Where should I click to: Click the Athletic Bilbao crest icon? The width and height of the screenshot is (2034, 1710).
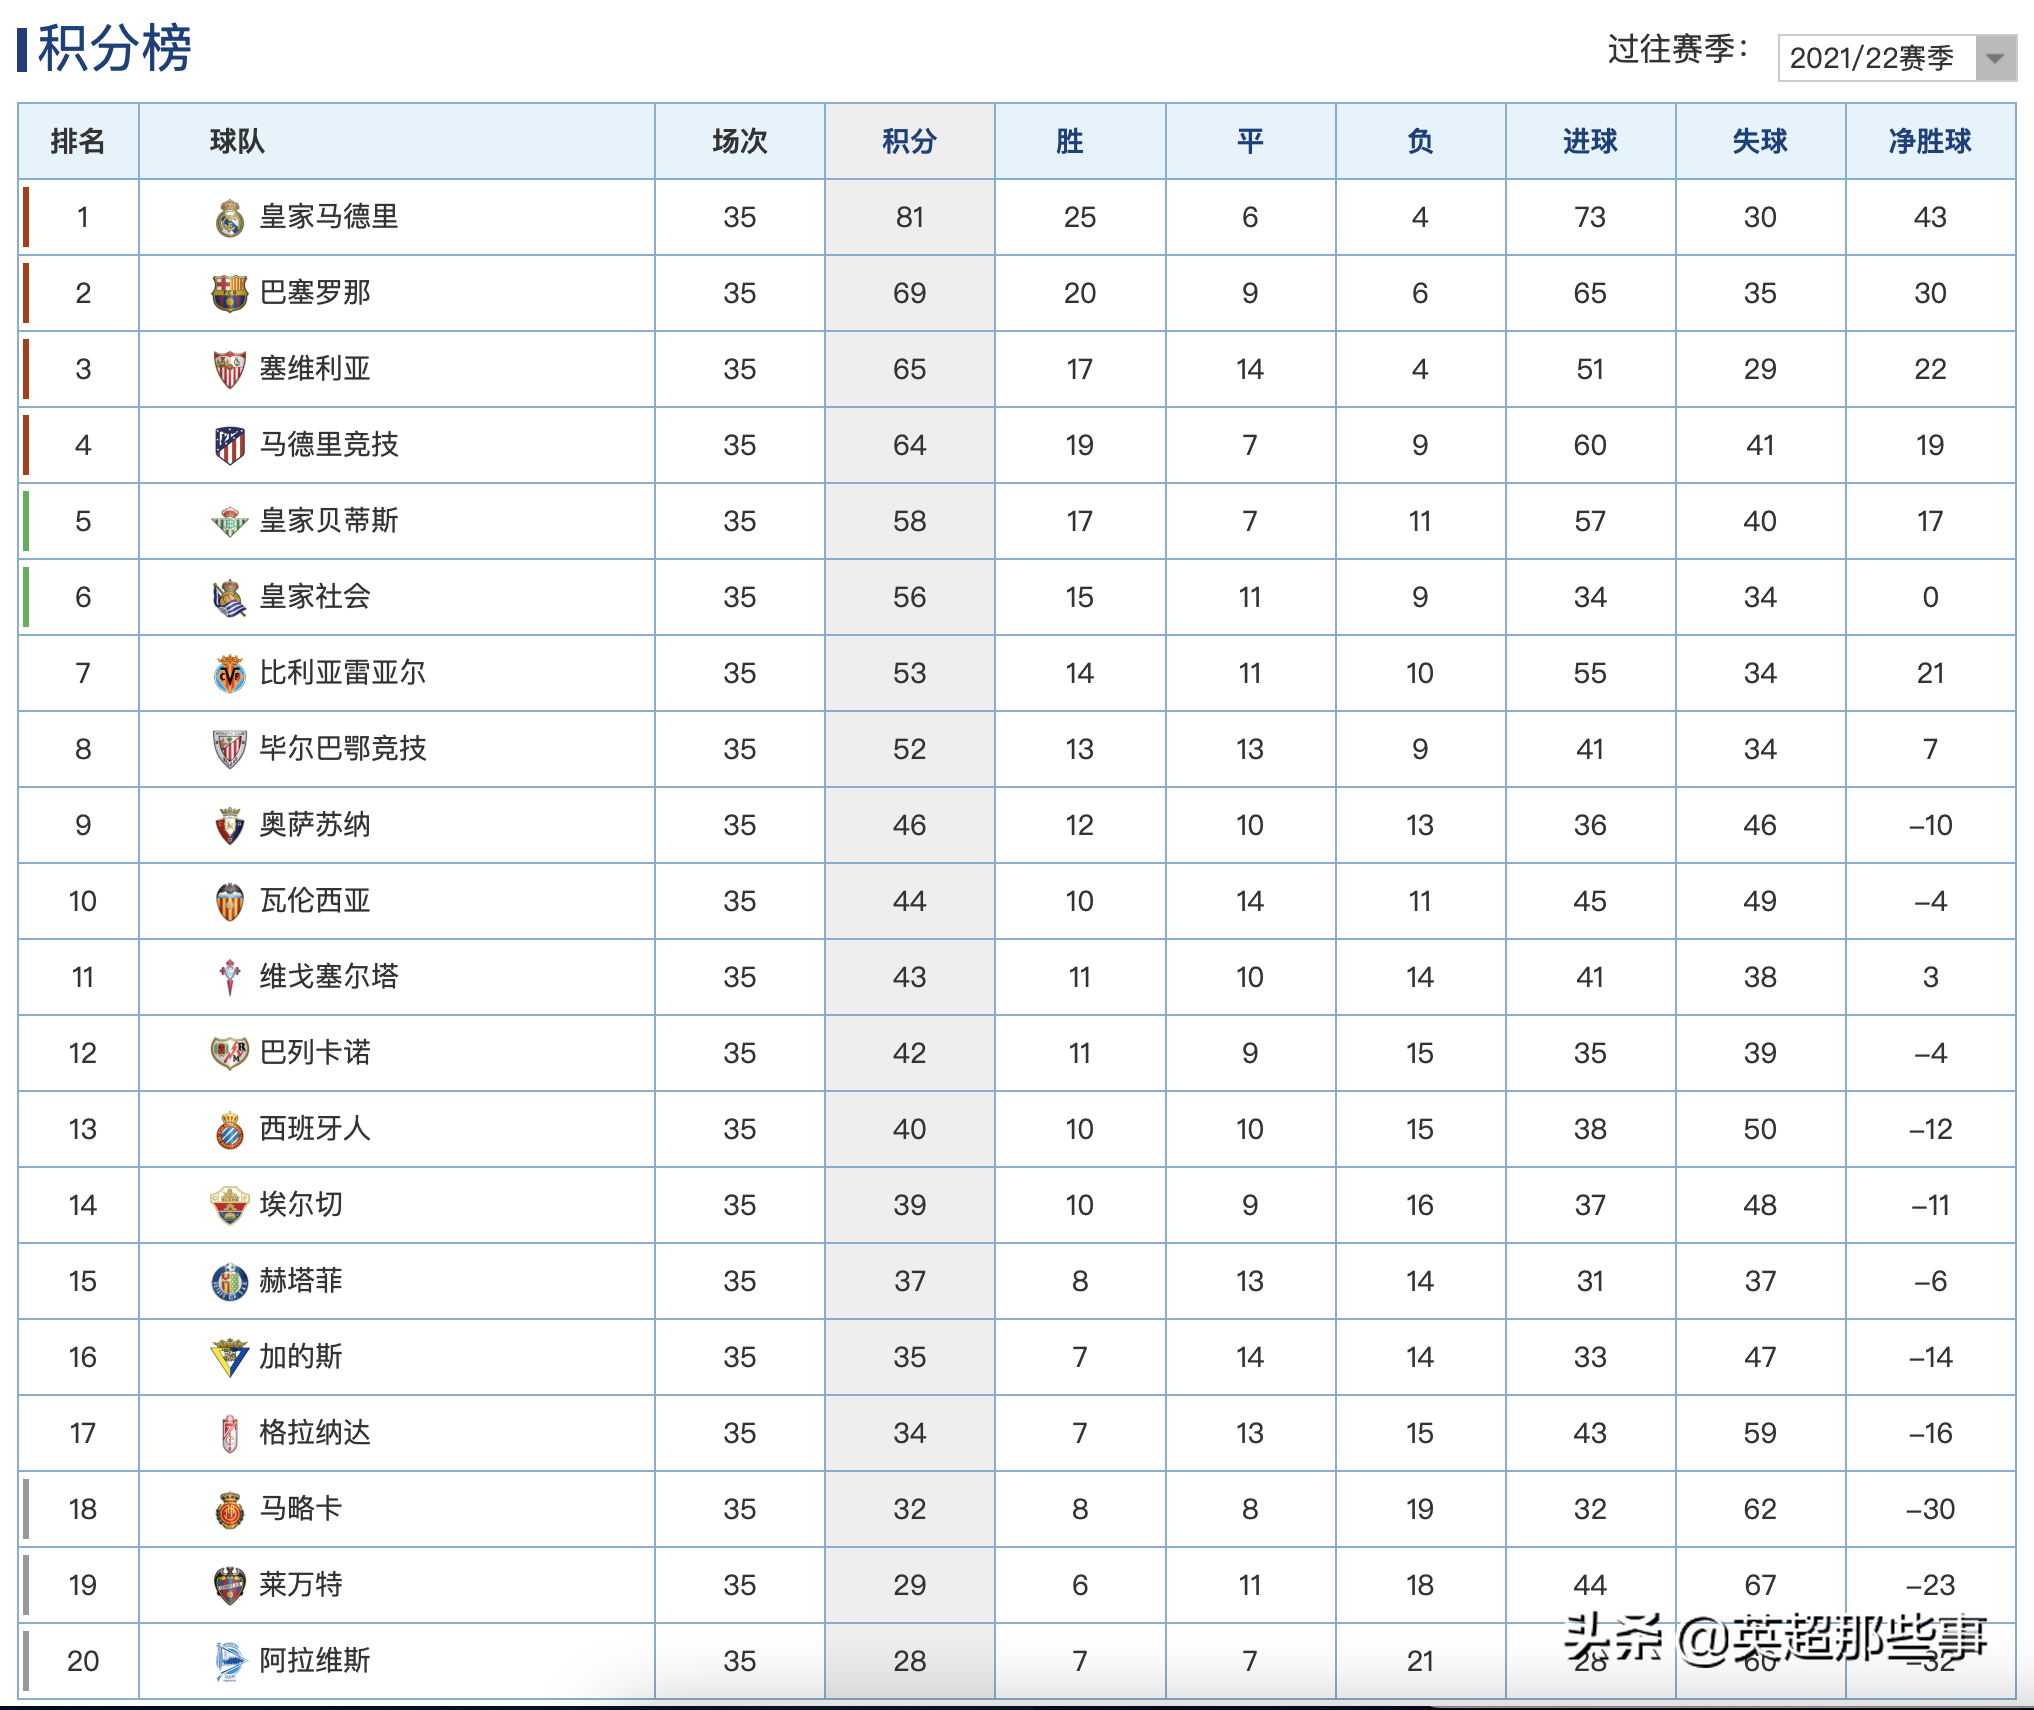(230, 750)
